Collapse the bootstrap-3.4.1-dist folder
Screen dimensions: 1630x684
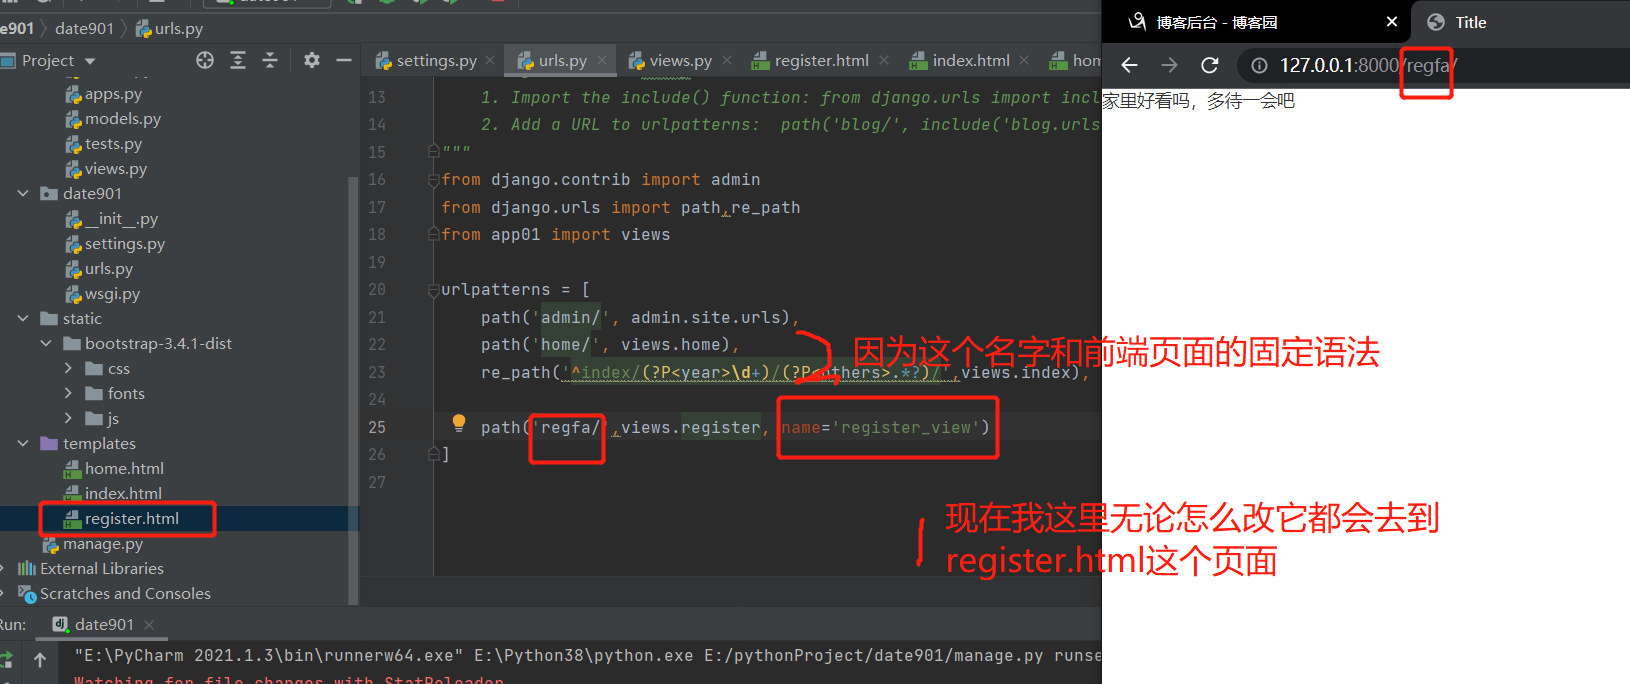pos(45,344)
